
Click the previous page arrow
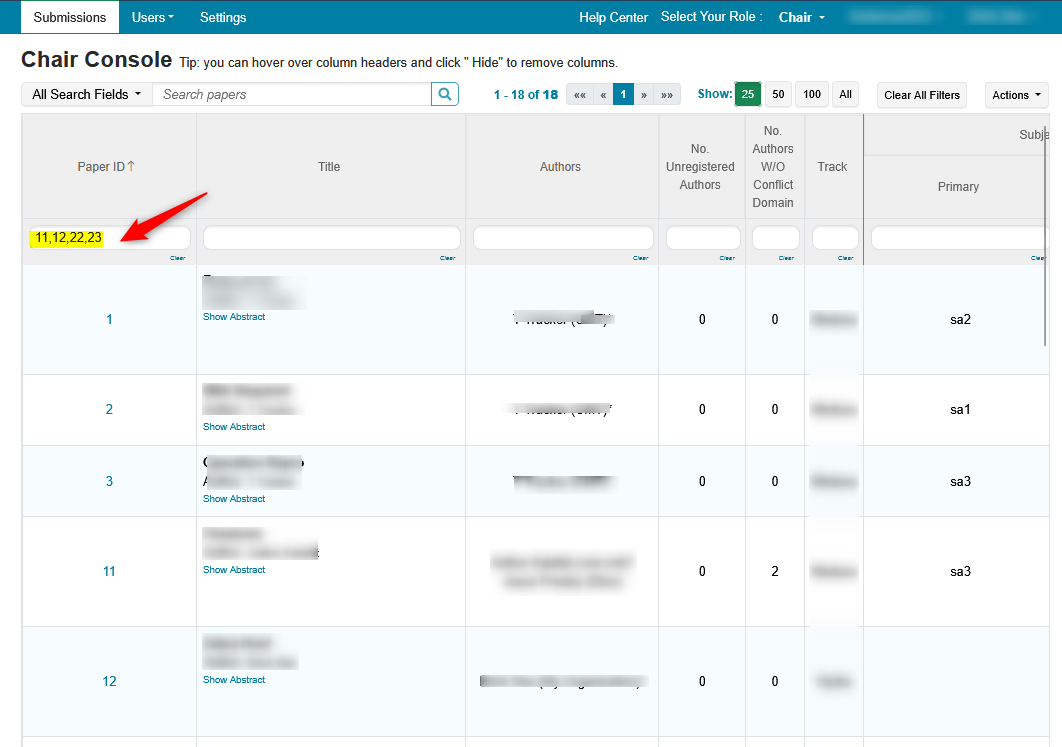[x=603, y=95]
